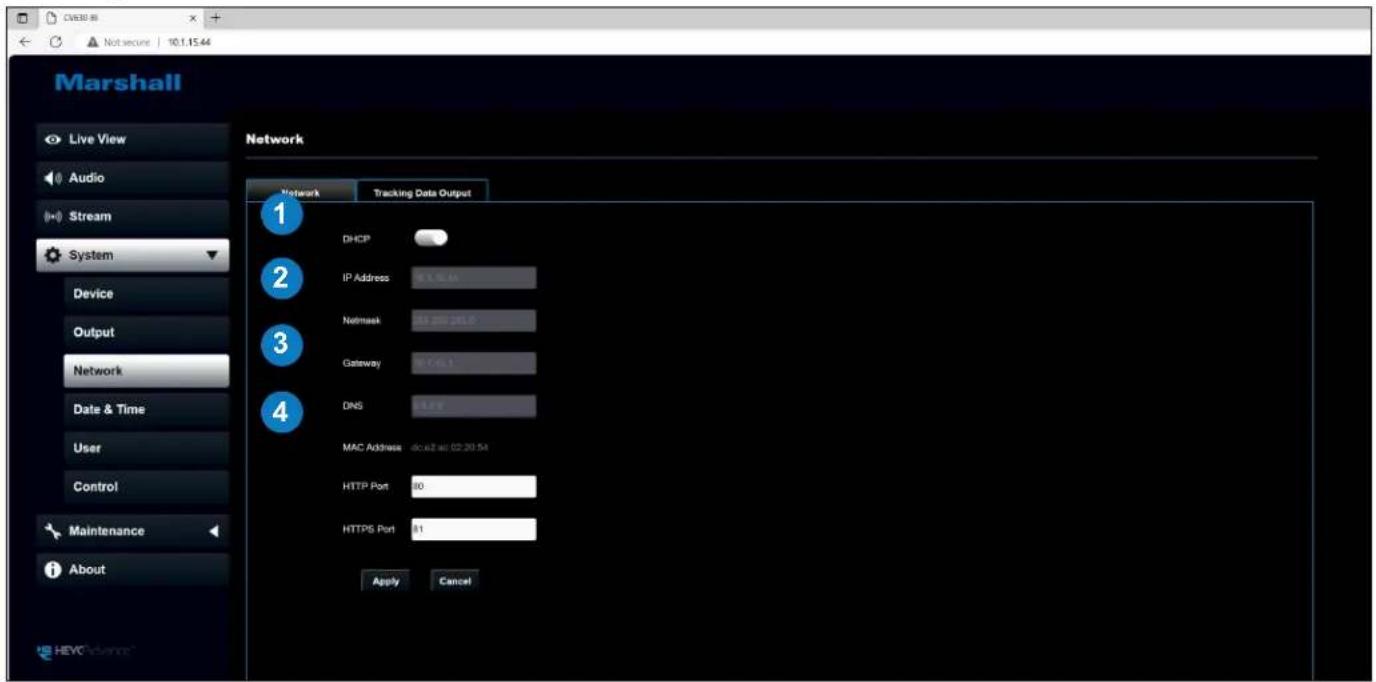Close the CV630 browser tab
Screen dimensions: 1376x682
(194, 18)
